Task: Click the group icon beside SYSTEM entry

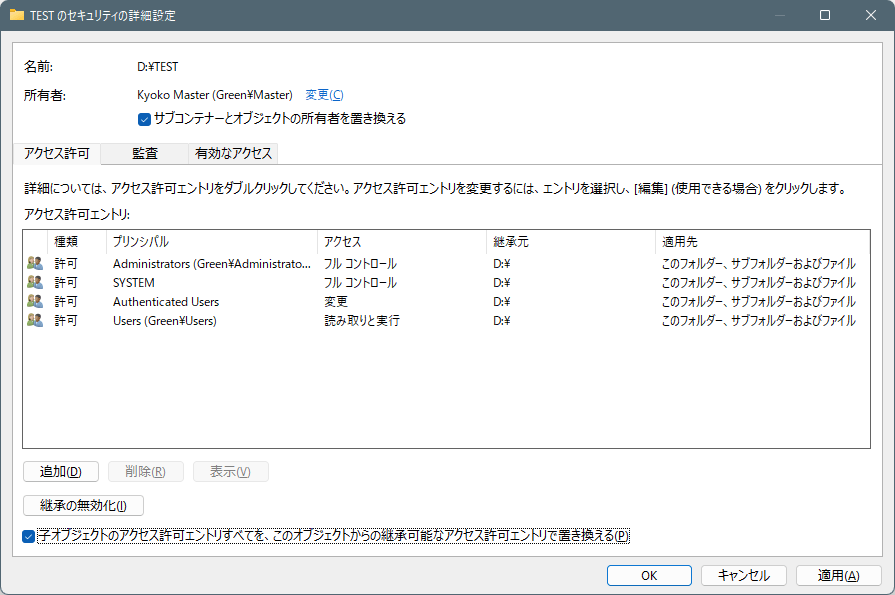Action: coord(35,282)
